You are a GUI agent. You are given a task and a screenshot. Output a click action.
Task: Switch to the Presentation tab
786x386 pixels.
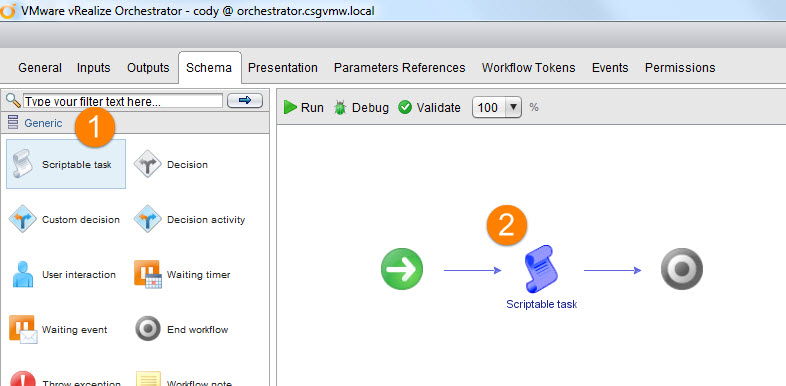(283, 68)
